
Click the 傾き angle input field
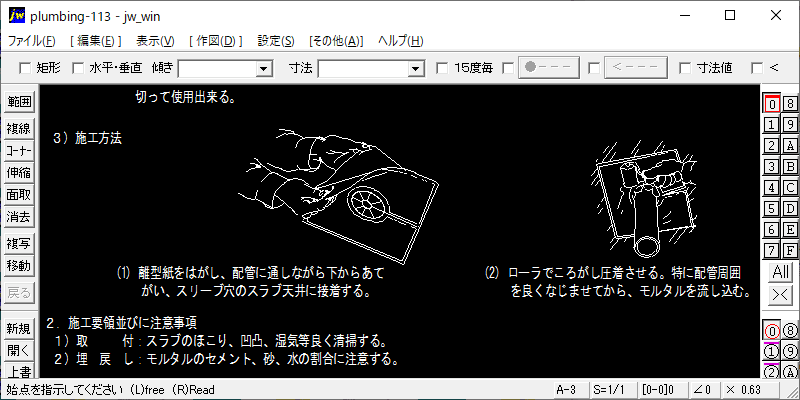217,68
